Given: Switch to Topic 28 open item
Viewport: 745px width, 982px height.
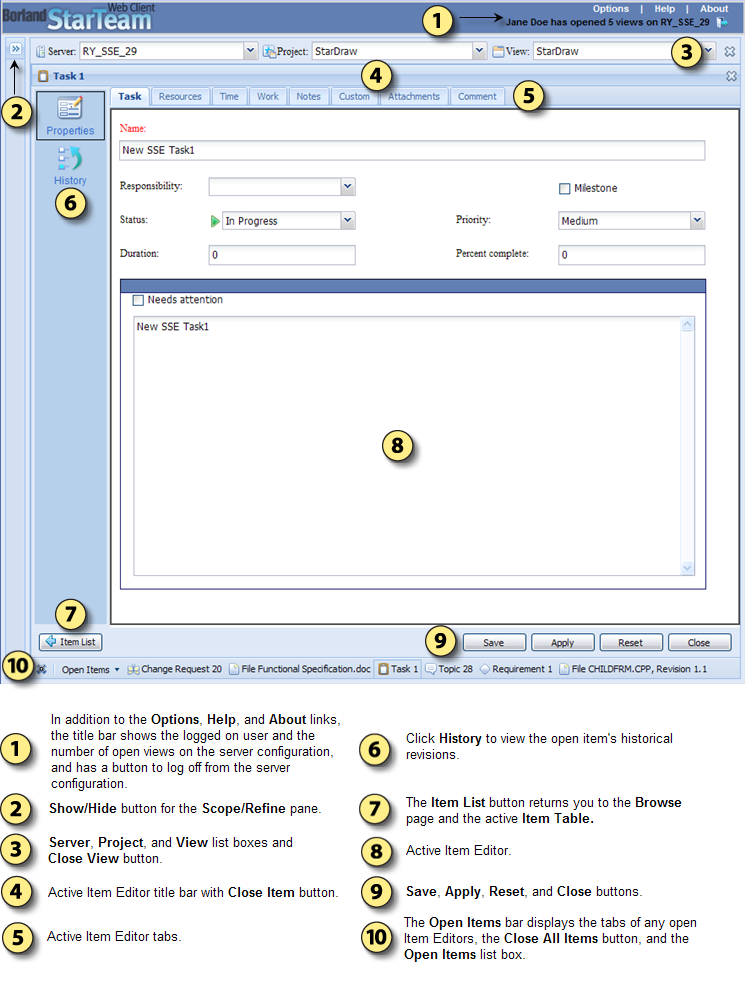Looking at the screenshot, I should [x=449, y=669].
